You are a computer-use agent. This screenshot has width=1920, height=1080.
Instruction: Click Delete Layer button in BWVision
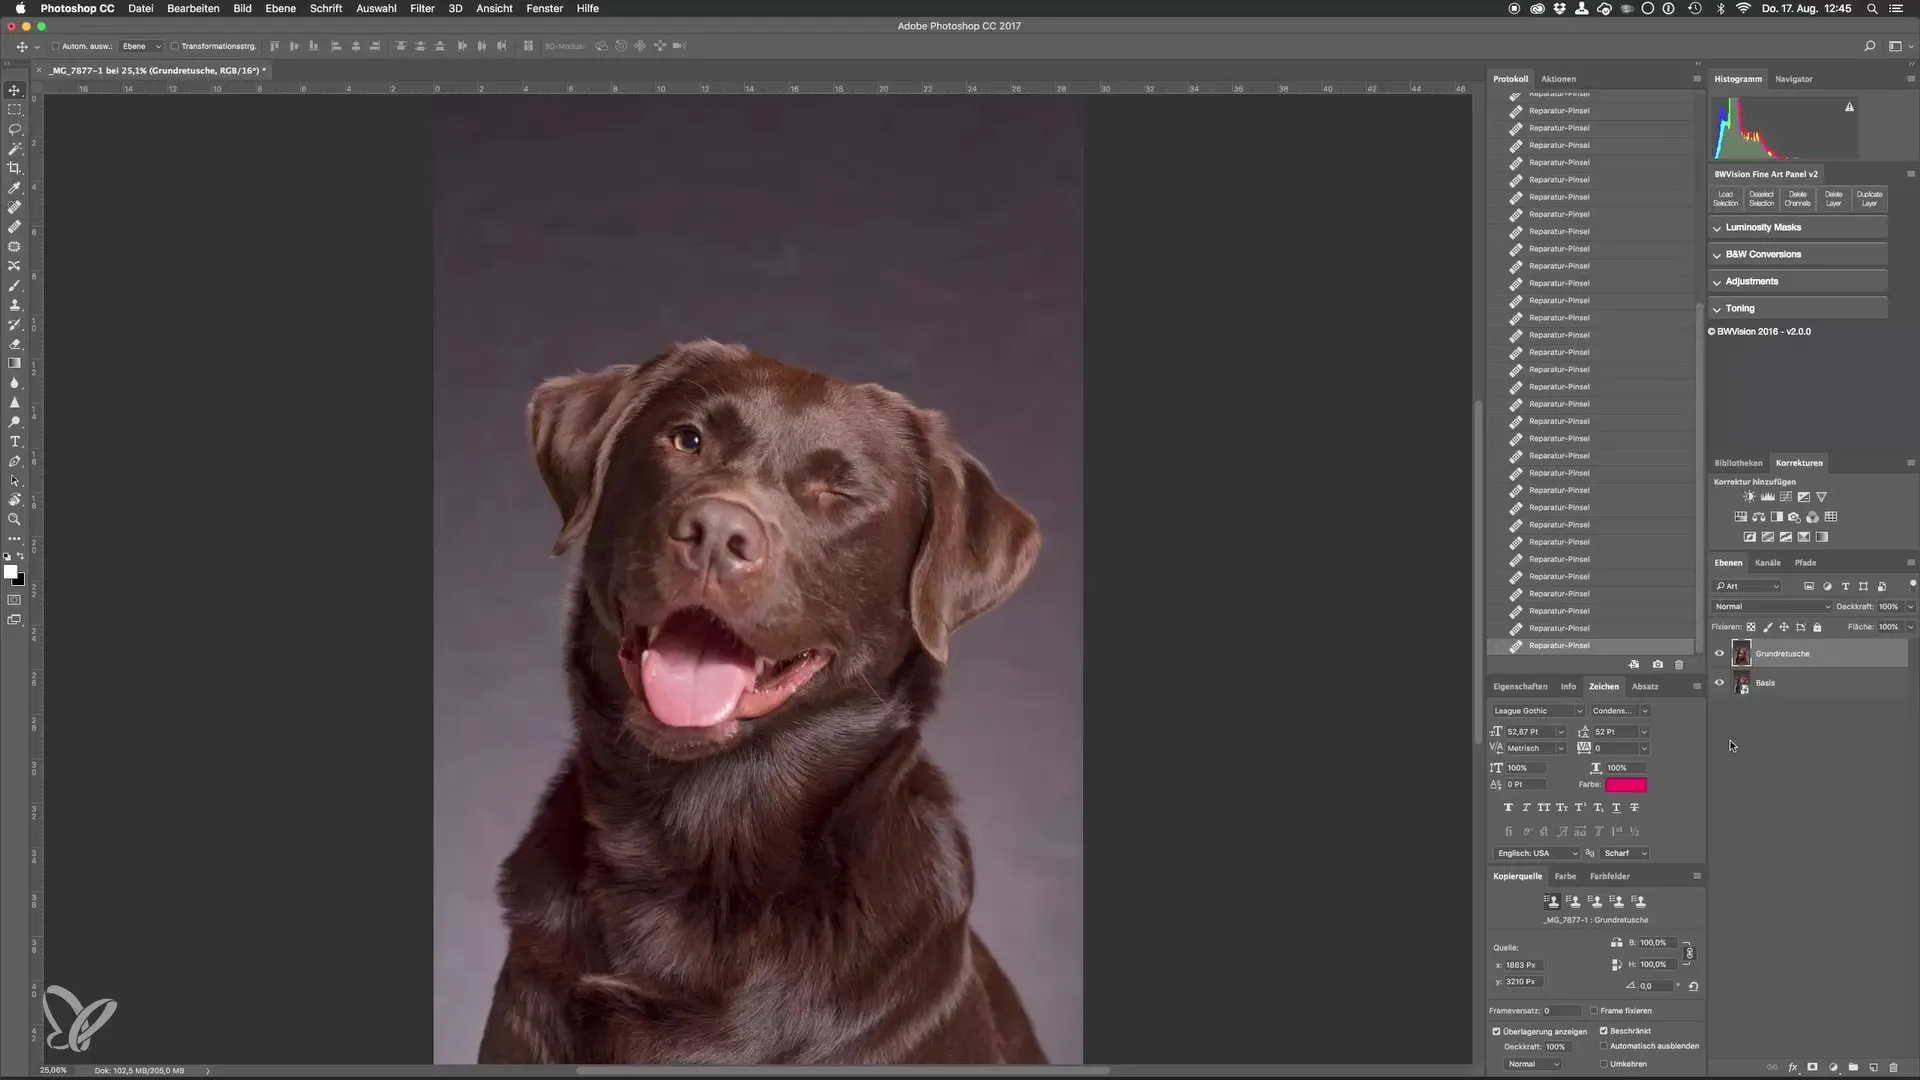pos(1833,198)
